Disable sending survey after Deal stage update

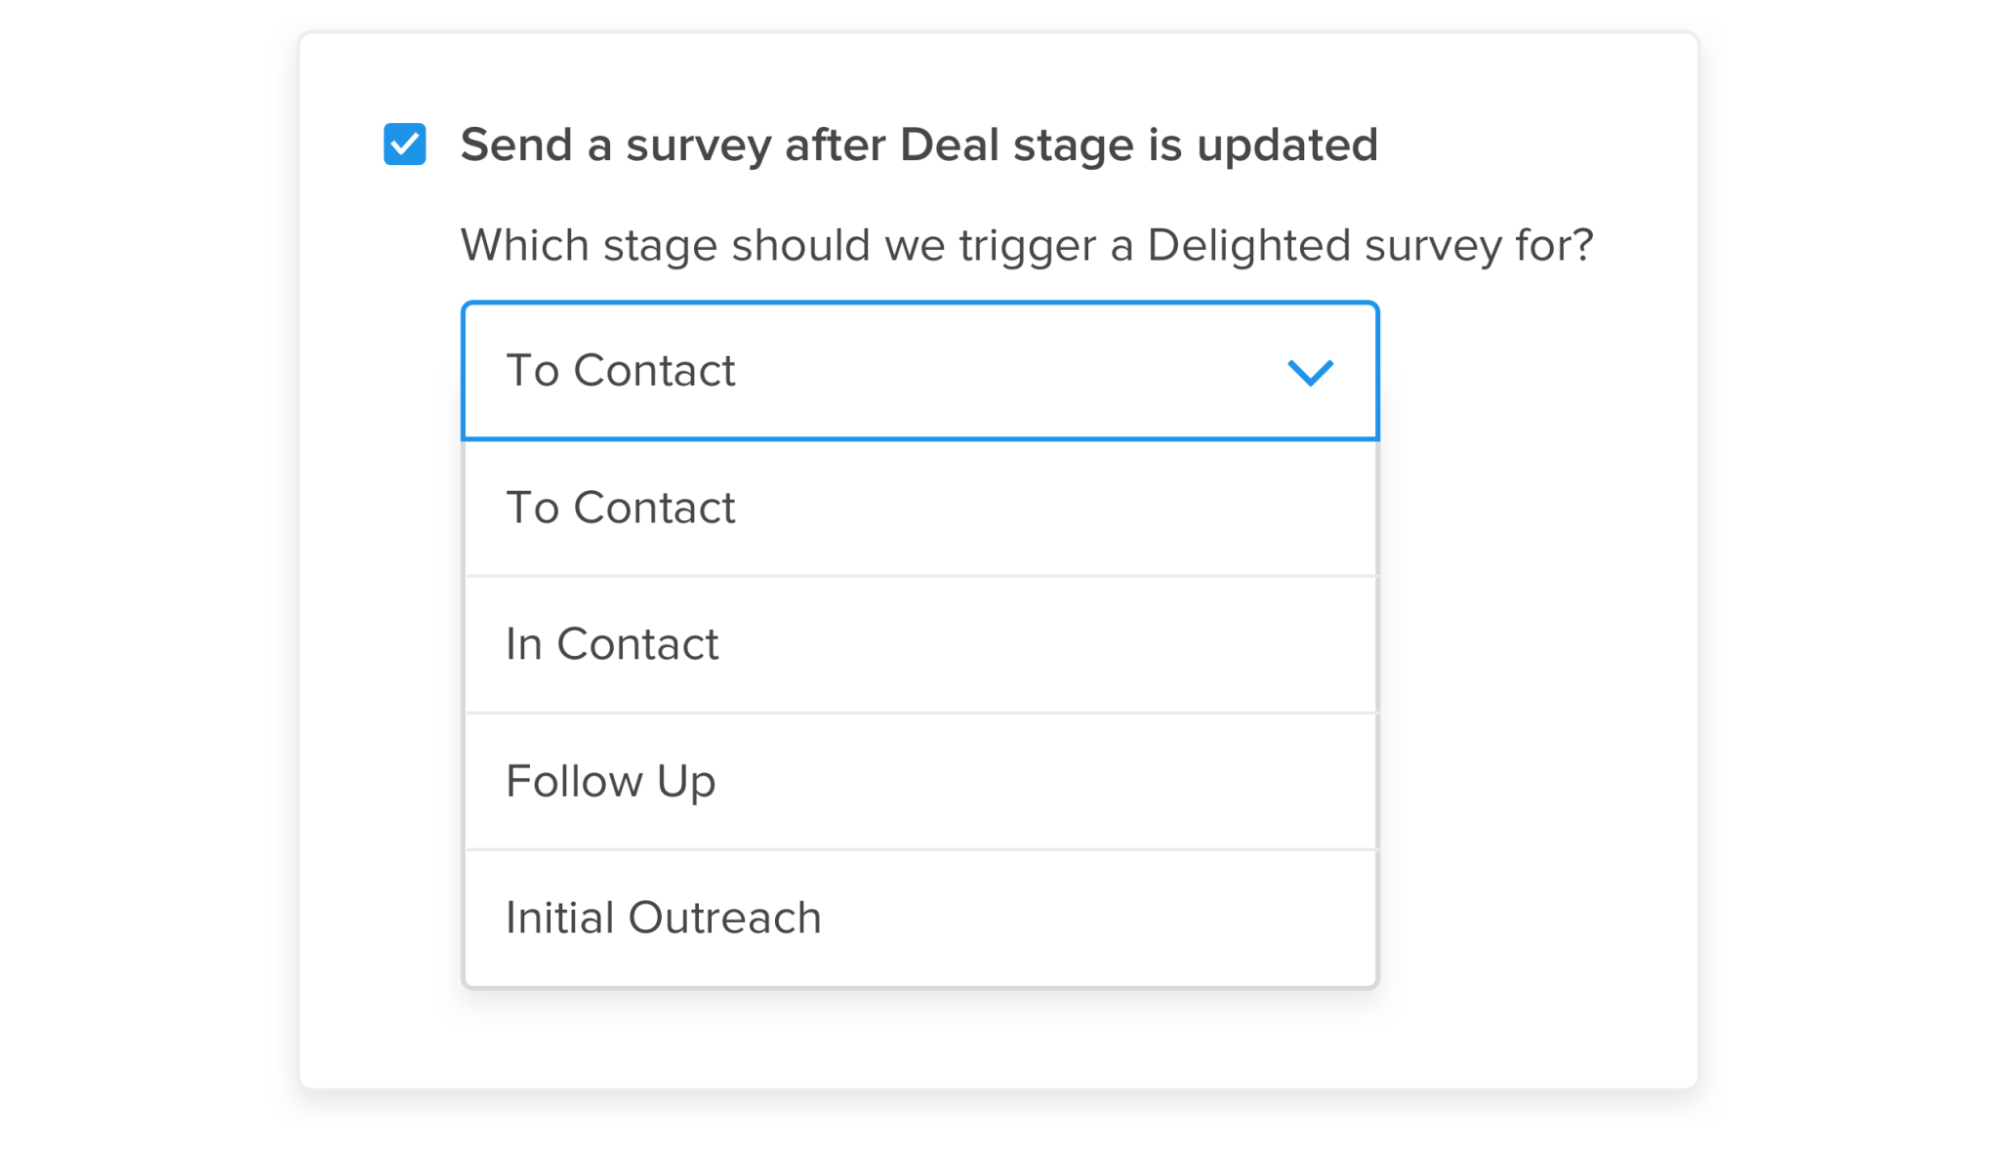coord(405,145)
